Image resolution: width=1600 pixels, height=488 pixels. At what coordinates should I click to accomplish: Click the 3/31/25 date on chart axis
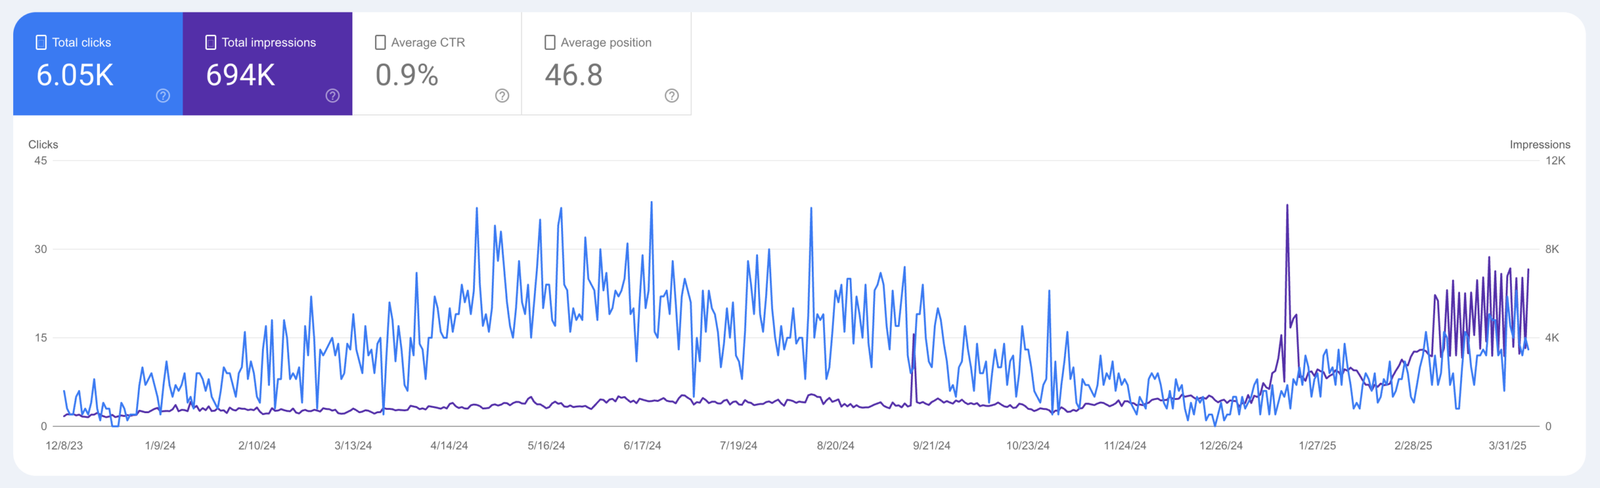click(x=1507, y=446)
